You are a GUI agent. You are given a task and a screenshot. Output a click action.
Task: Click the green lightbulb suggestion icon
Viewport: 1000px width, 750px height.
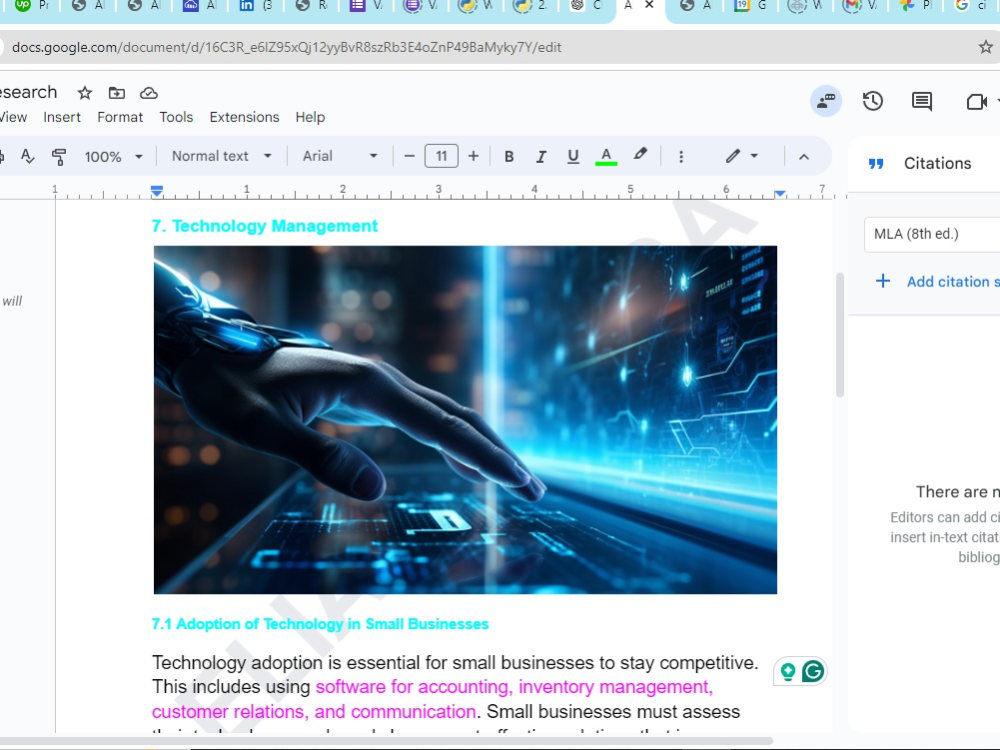click(x=788, y=672)
